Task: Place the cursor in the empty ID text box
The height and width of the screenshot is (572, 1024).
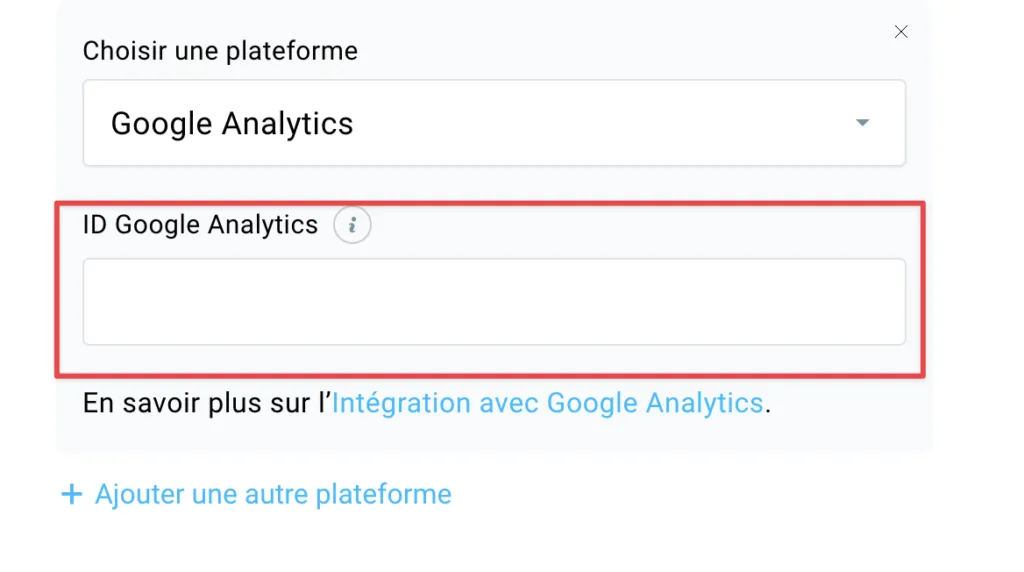Action: pyautogui.click(x=494, y=302)
